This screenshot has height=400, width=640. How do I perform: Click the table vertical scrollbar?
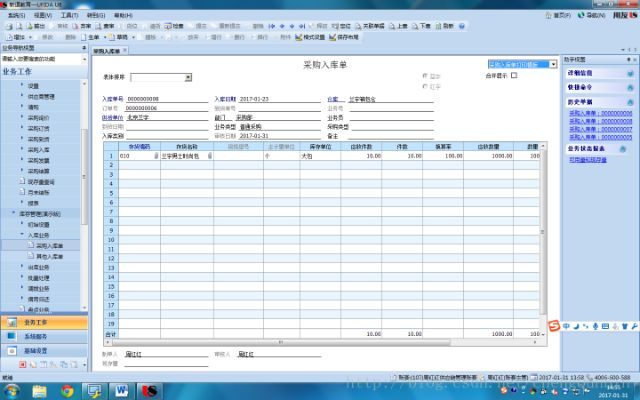coord(542,231)
